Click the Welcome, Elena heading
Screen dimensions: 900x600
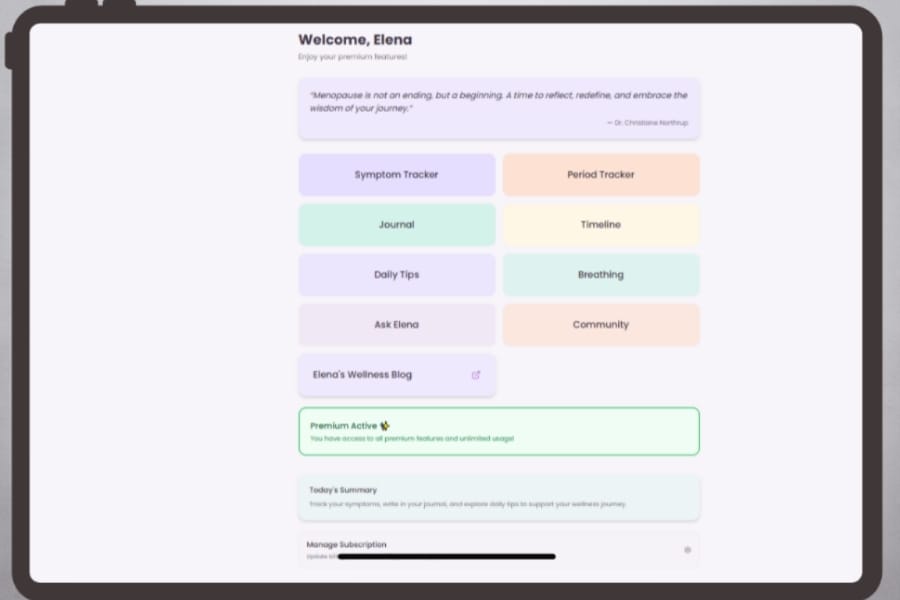coord(355,40)
